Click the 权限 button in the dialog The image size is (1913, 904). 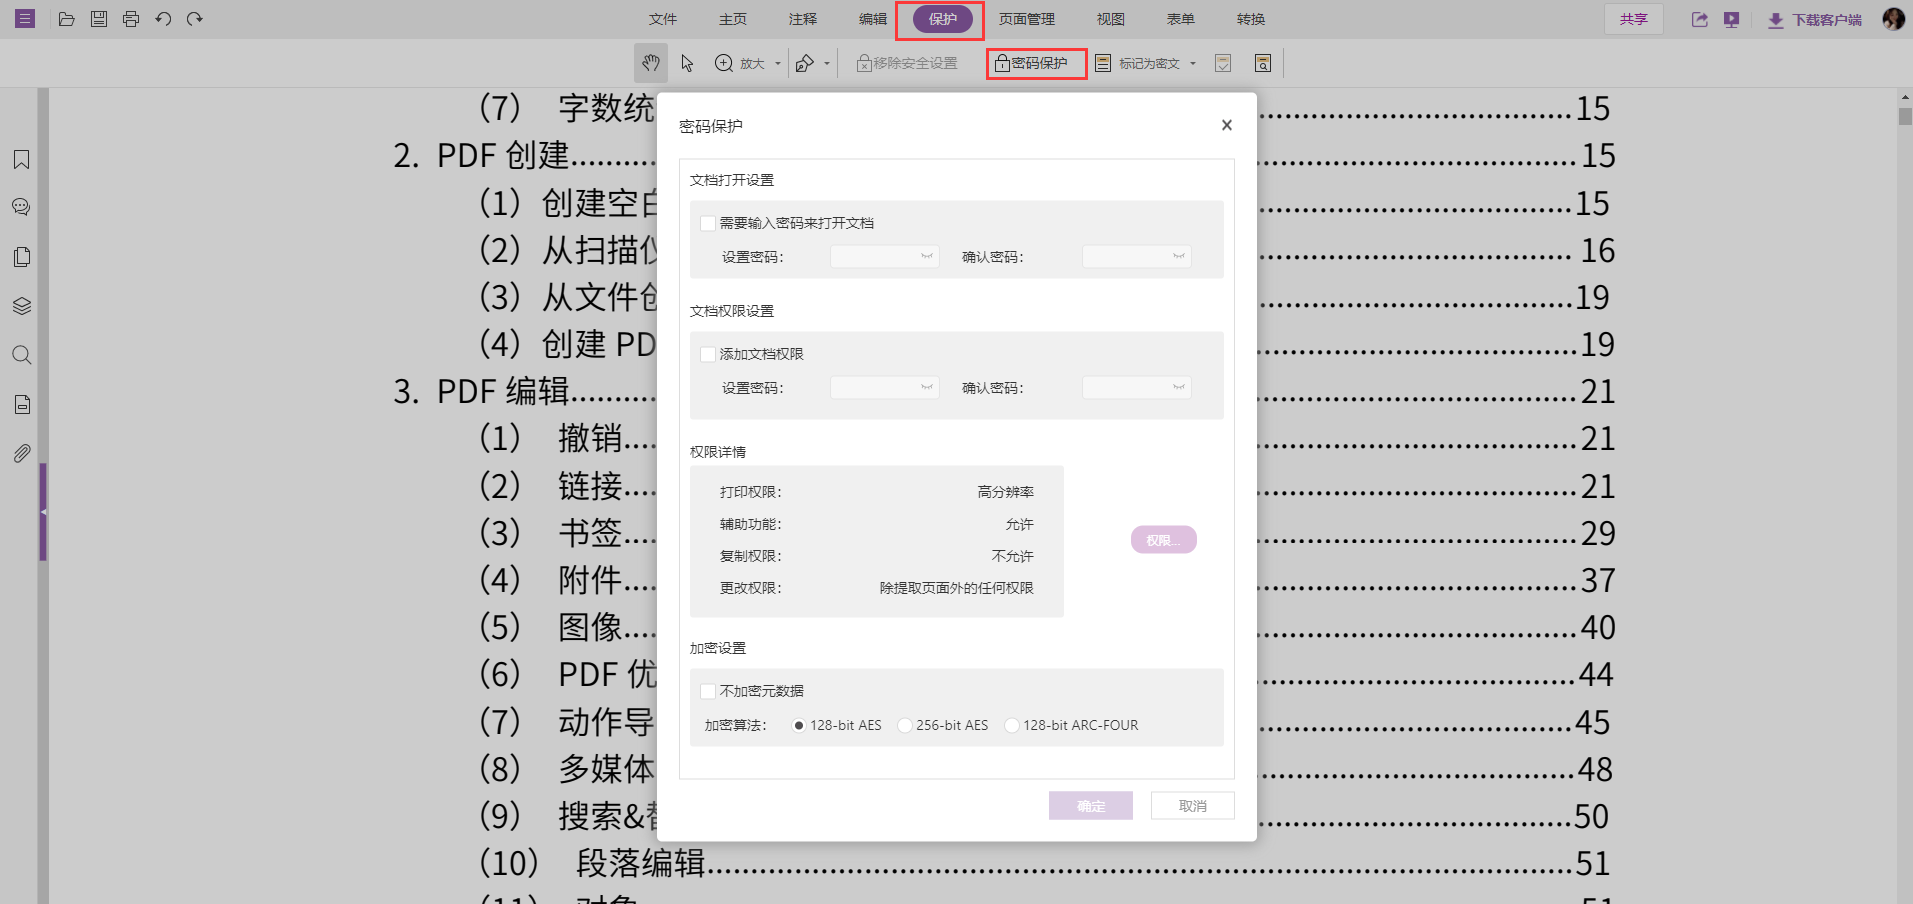[1163, 539]
